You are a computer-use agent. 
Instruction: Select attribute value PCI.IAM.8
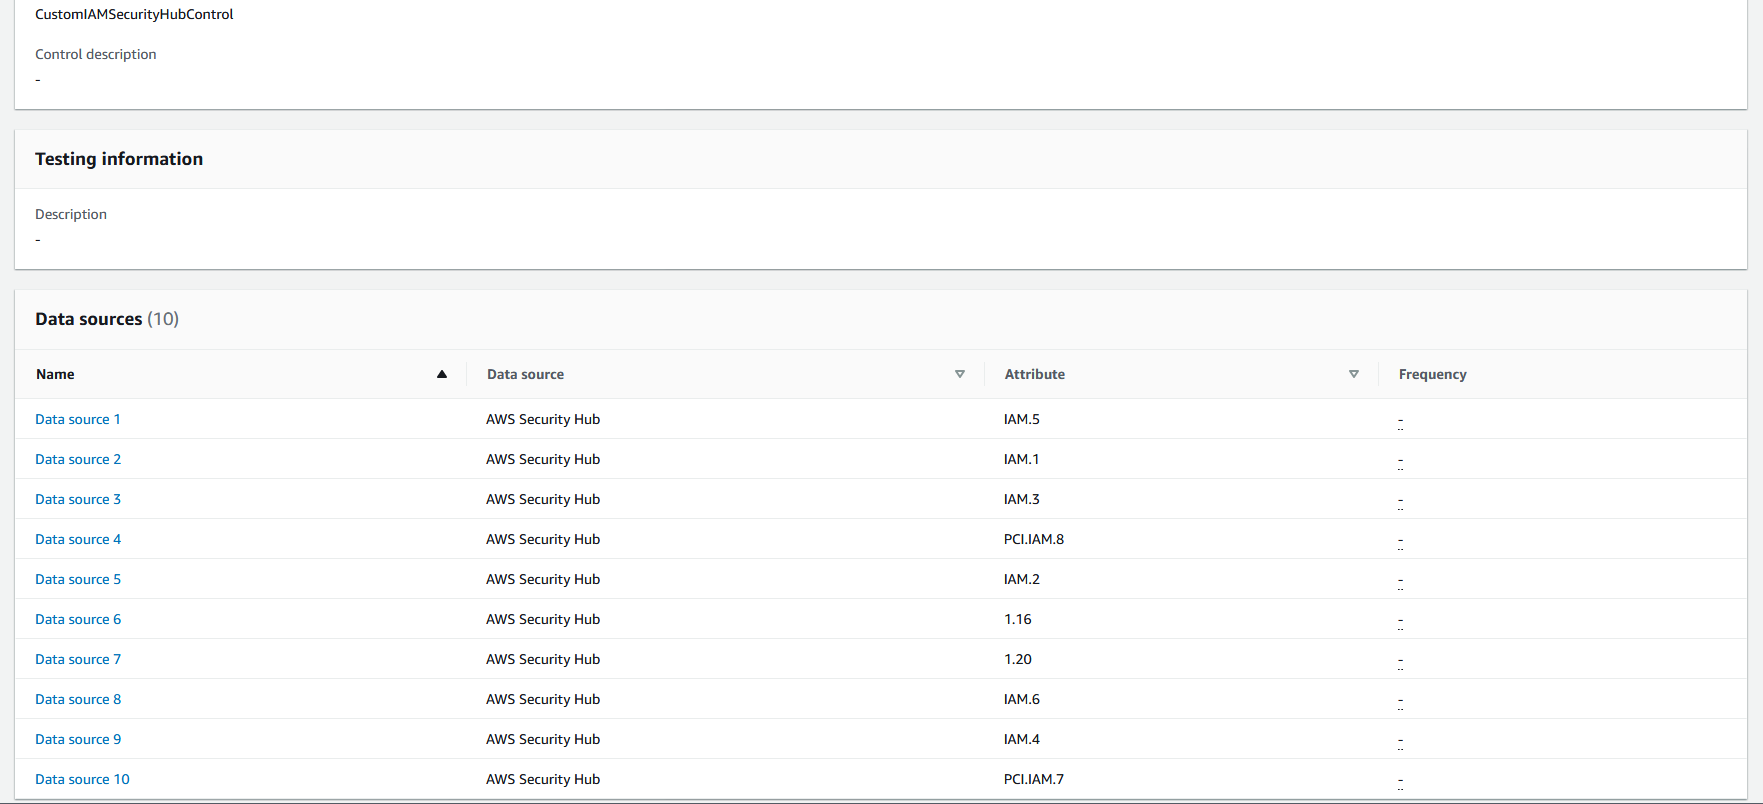click(1034, 539)
